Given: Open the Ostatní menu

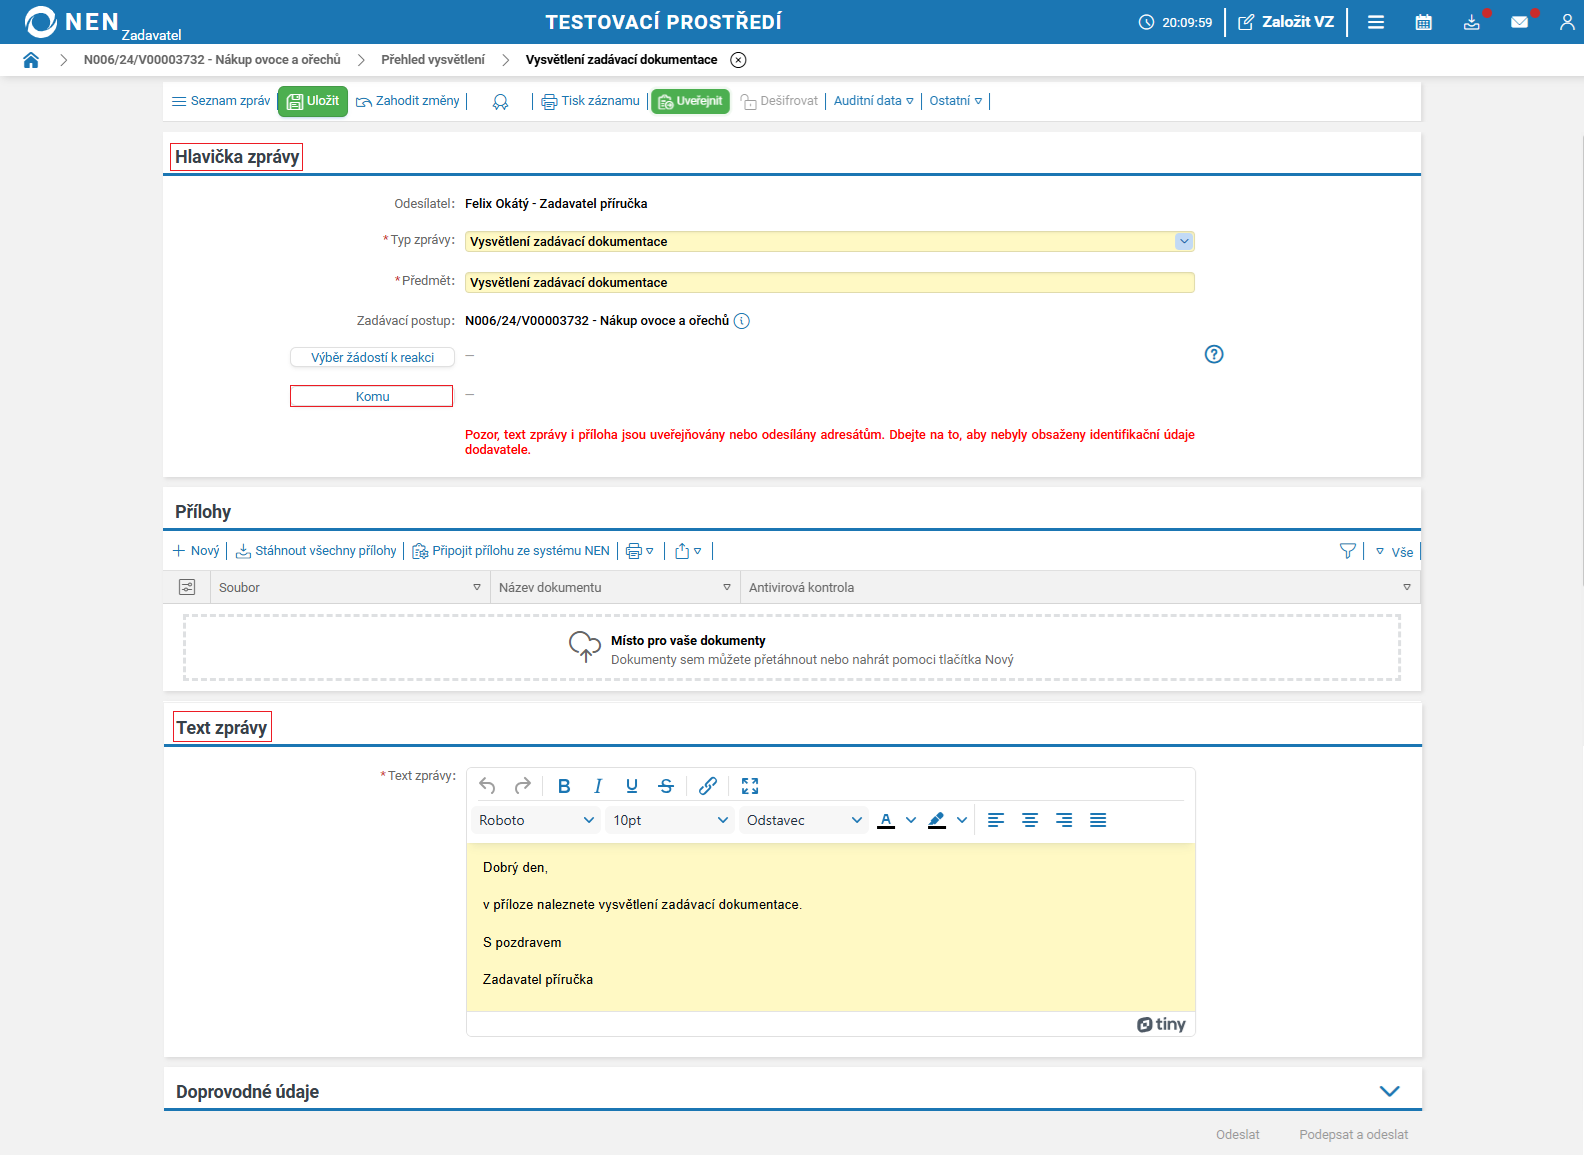Looking at the screenshot, I should [x=955, y=101].
